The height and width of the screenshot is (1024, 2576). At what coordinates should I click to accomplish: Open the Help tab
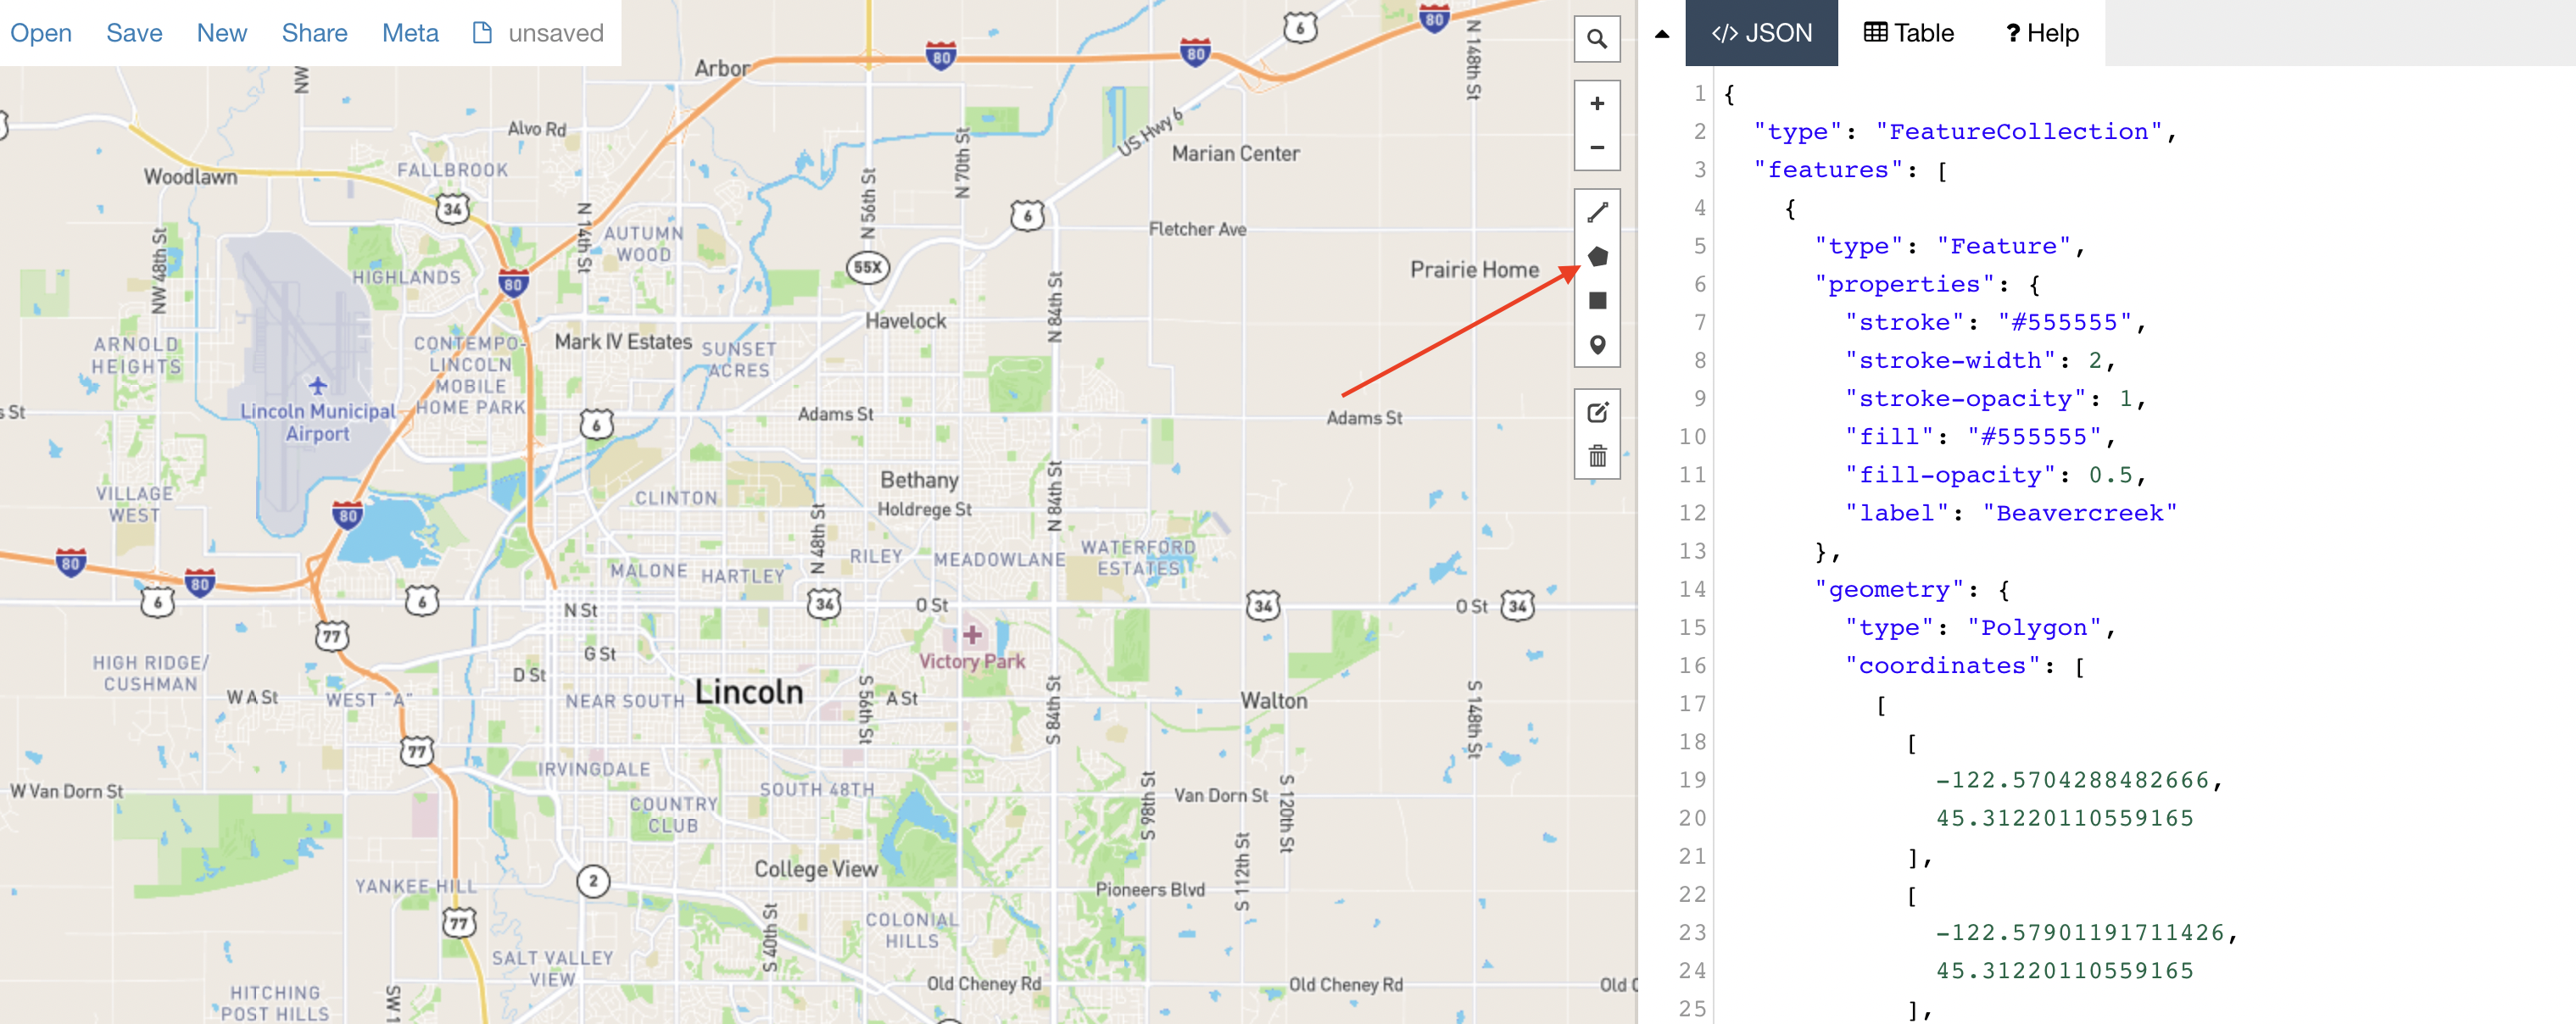2042,33
